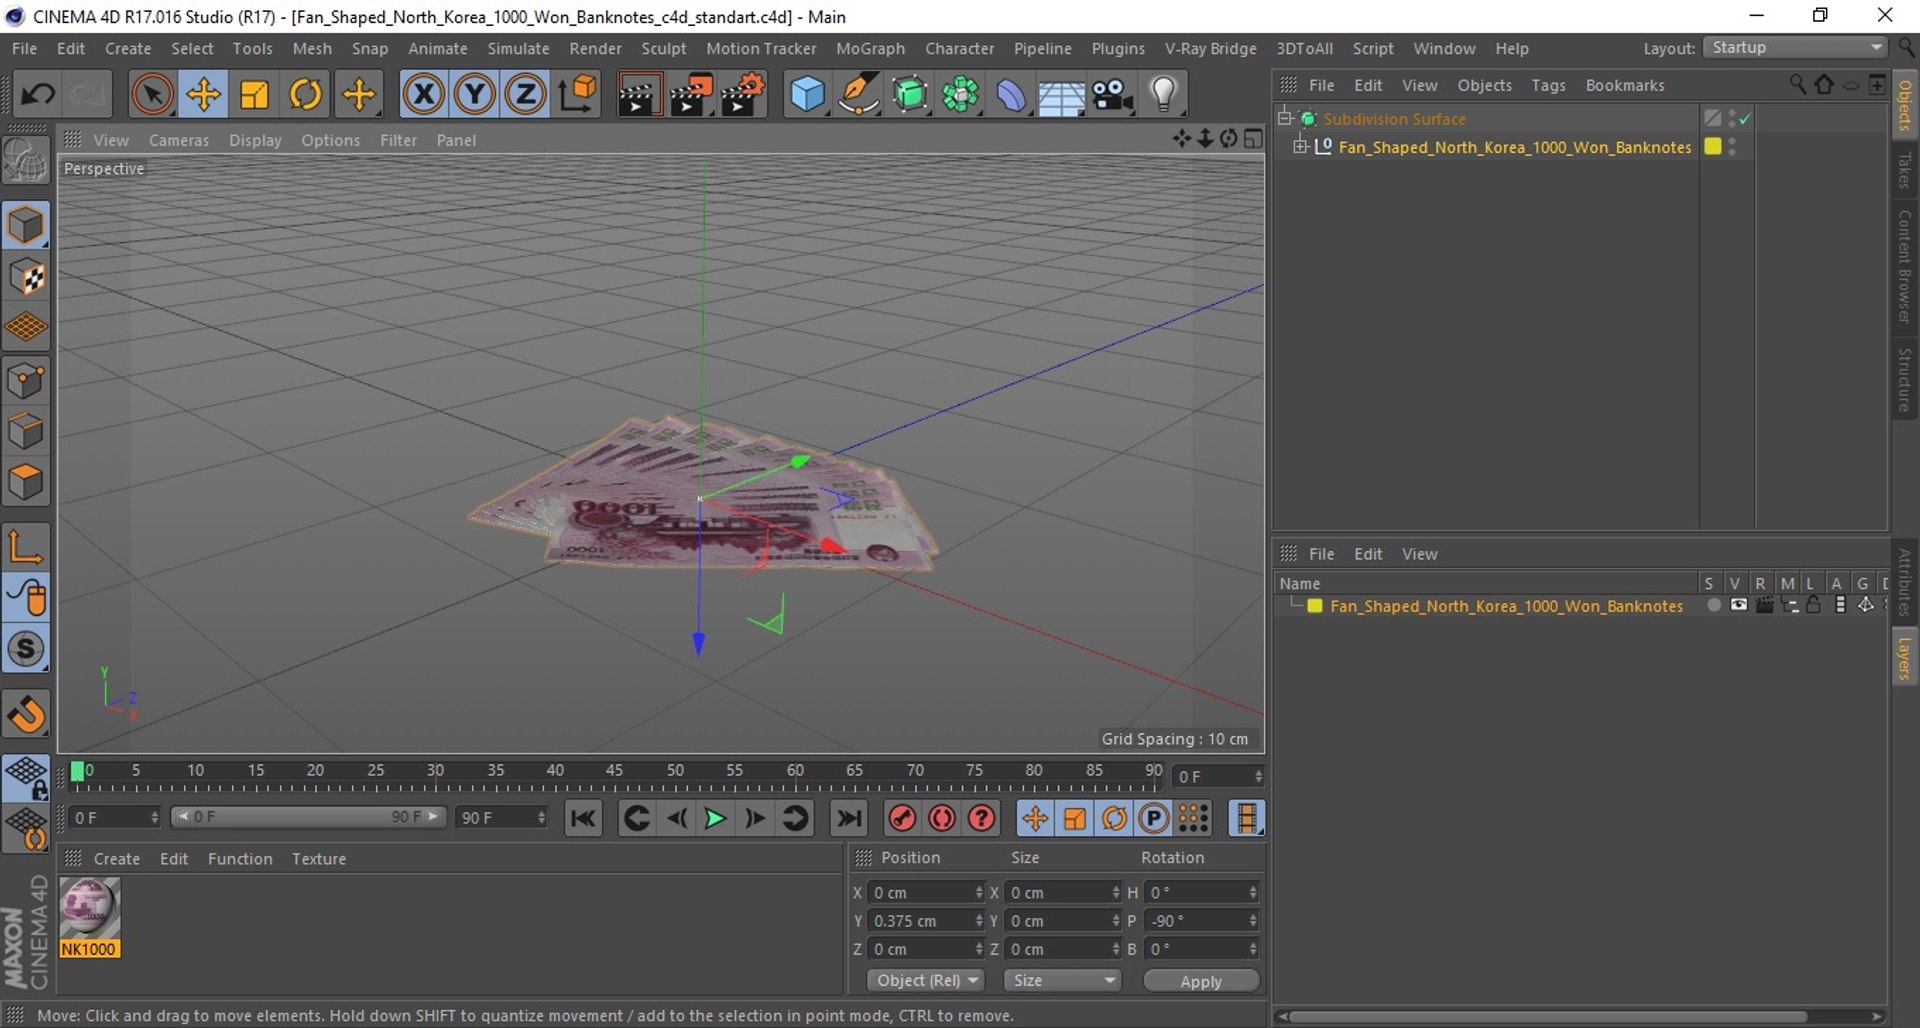This screenshot has height=1028, width=1920.
Task: Toggle Position keyframe recording
Action: 1035,819
